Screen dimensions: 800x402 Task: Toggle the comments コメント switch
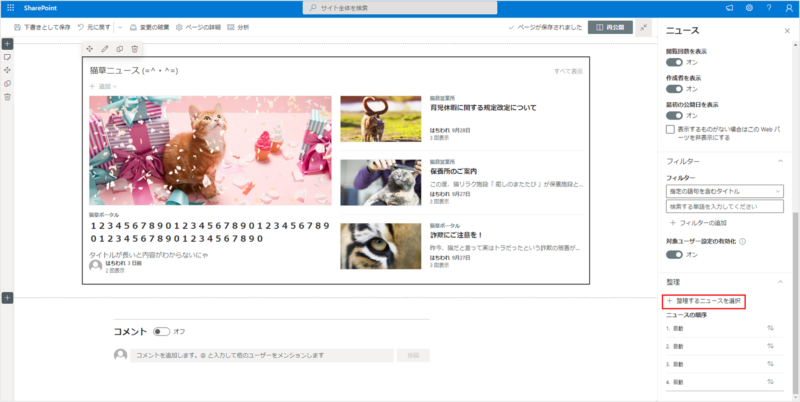(x=162, y=331)
